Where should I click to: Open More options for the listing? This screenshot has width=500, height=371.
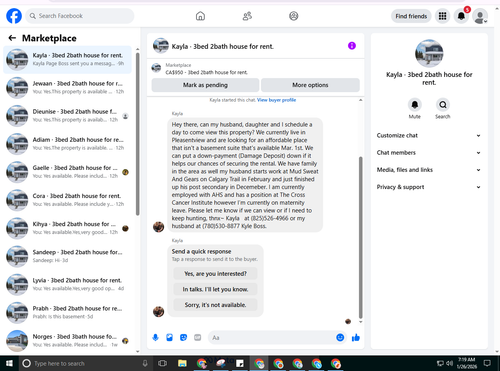click(x=310, y=85)
